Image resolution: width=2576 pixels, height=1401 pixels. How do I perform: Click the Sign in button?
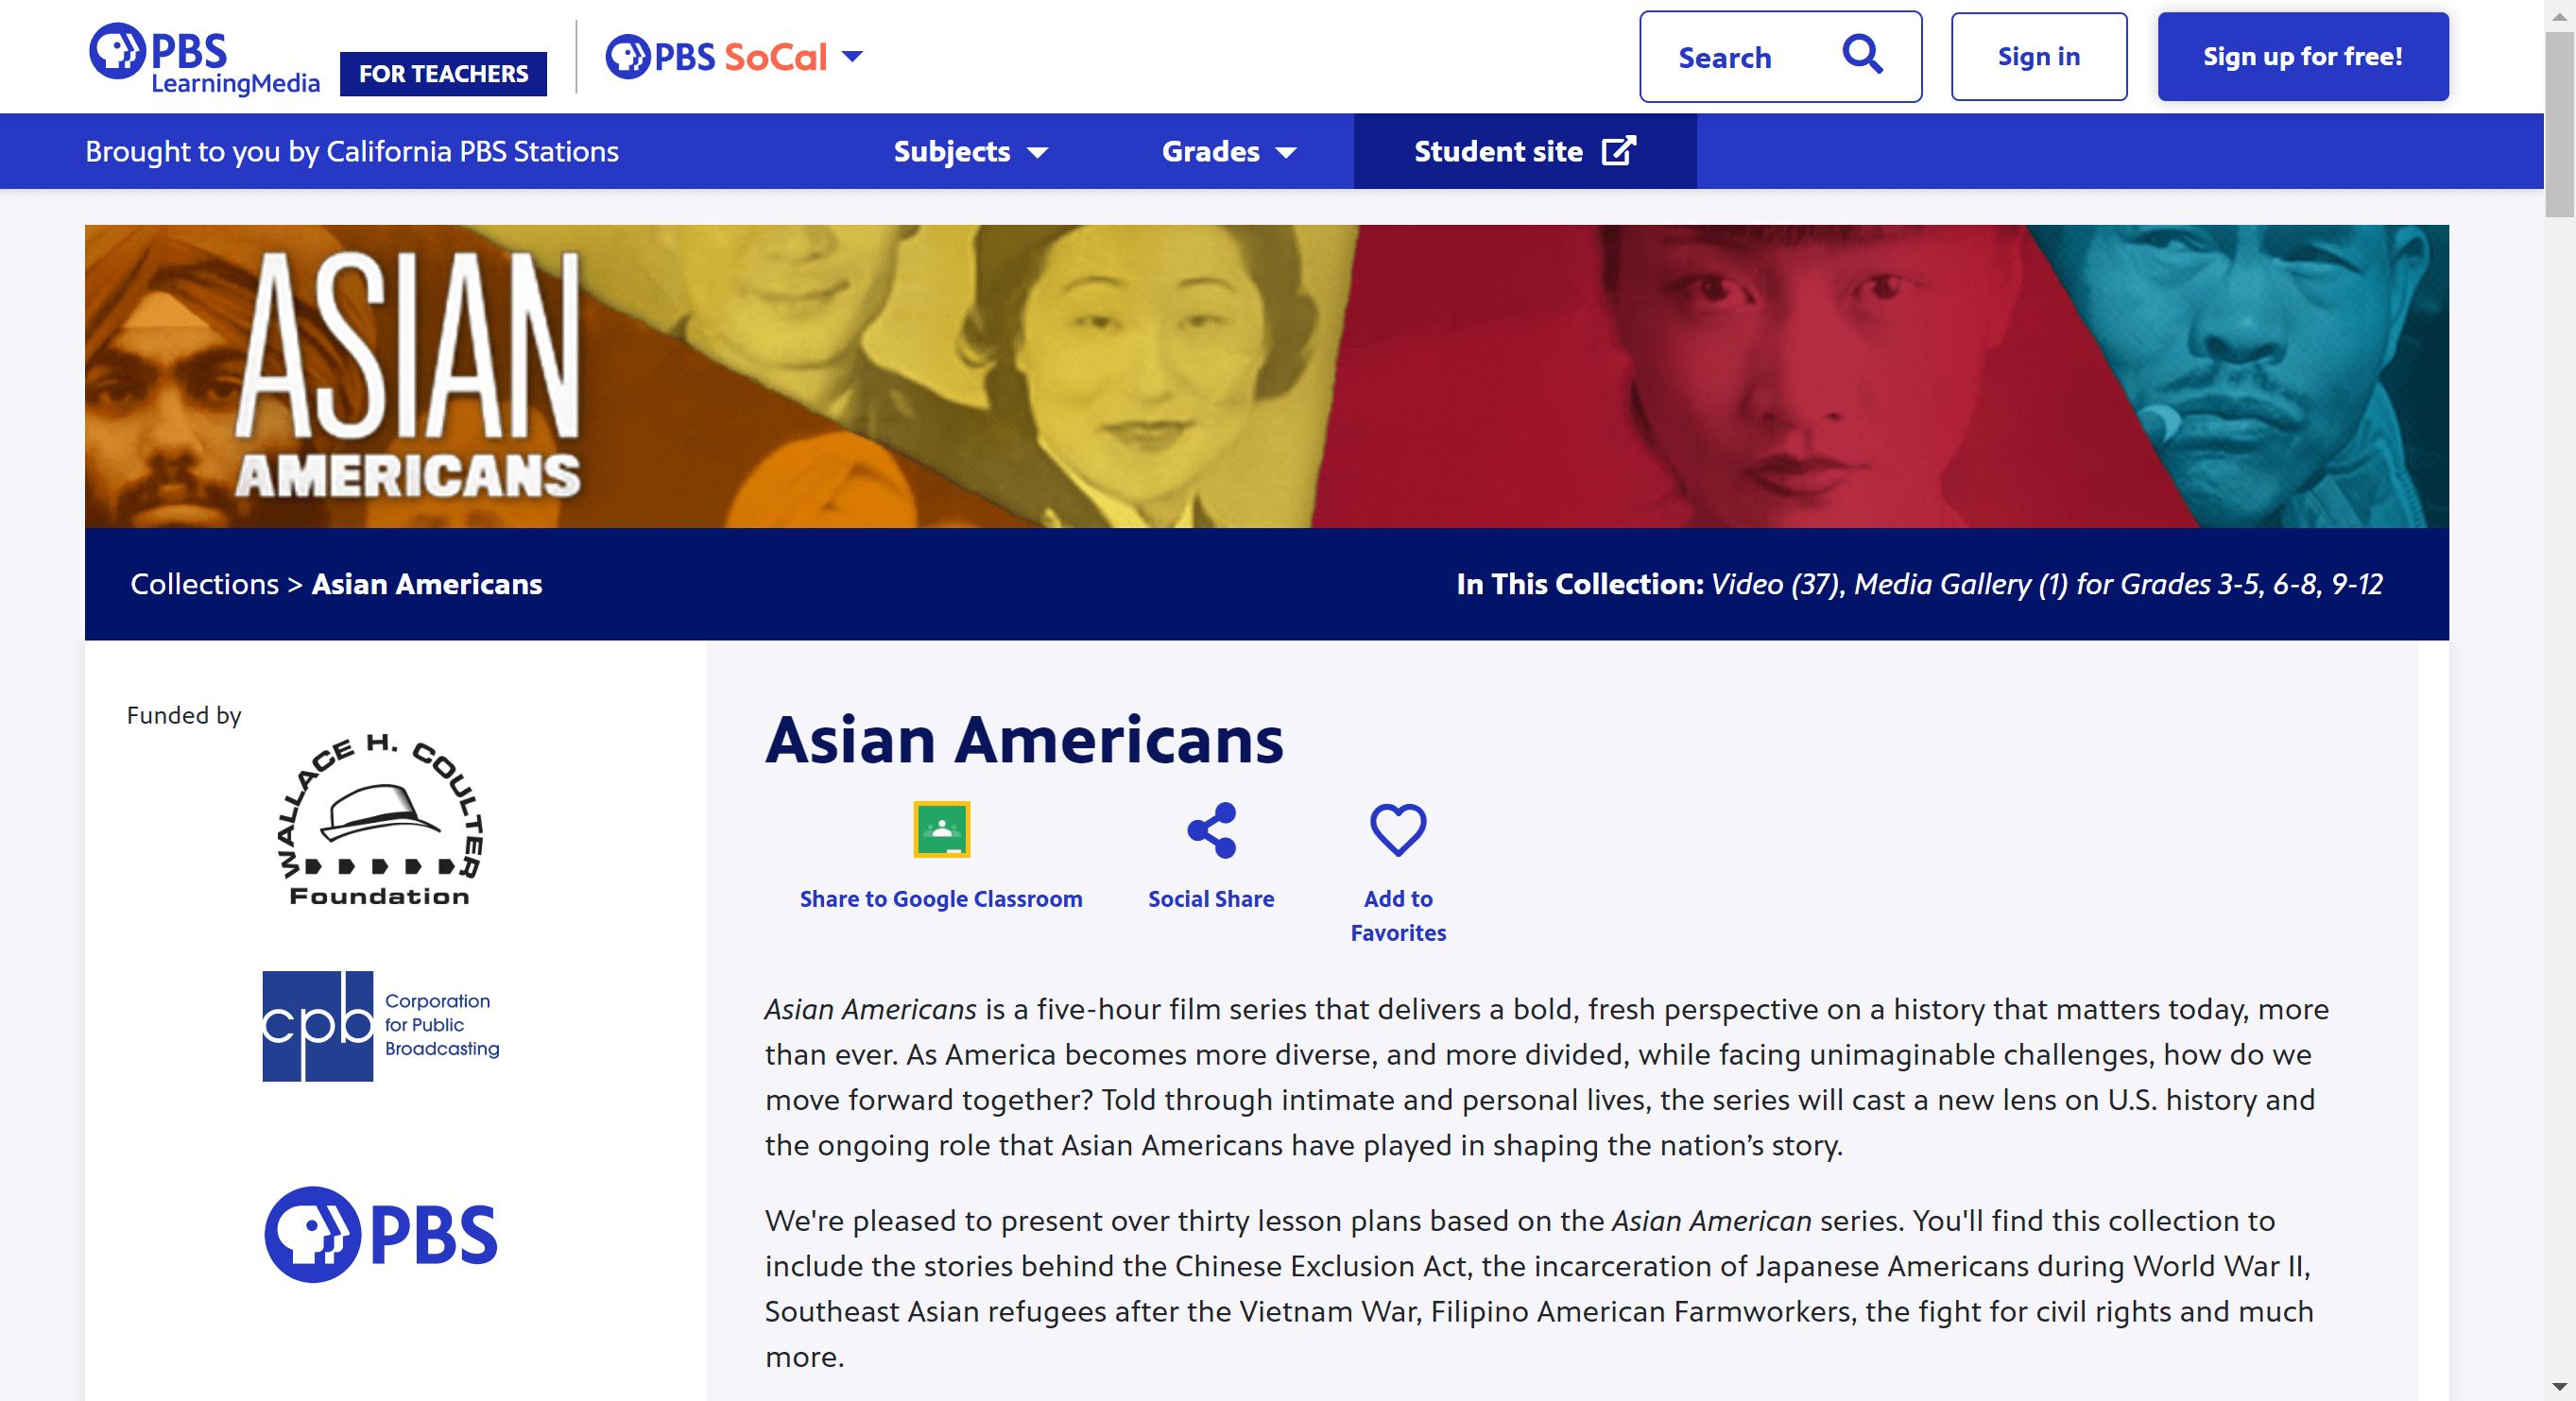click(2039, 57)
